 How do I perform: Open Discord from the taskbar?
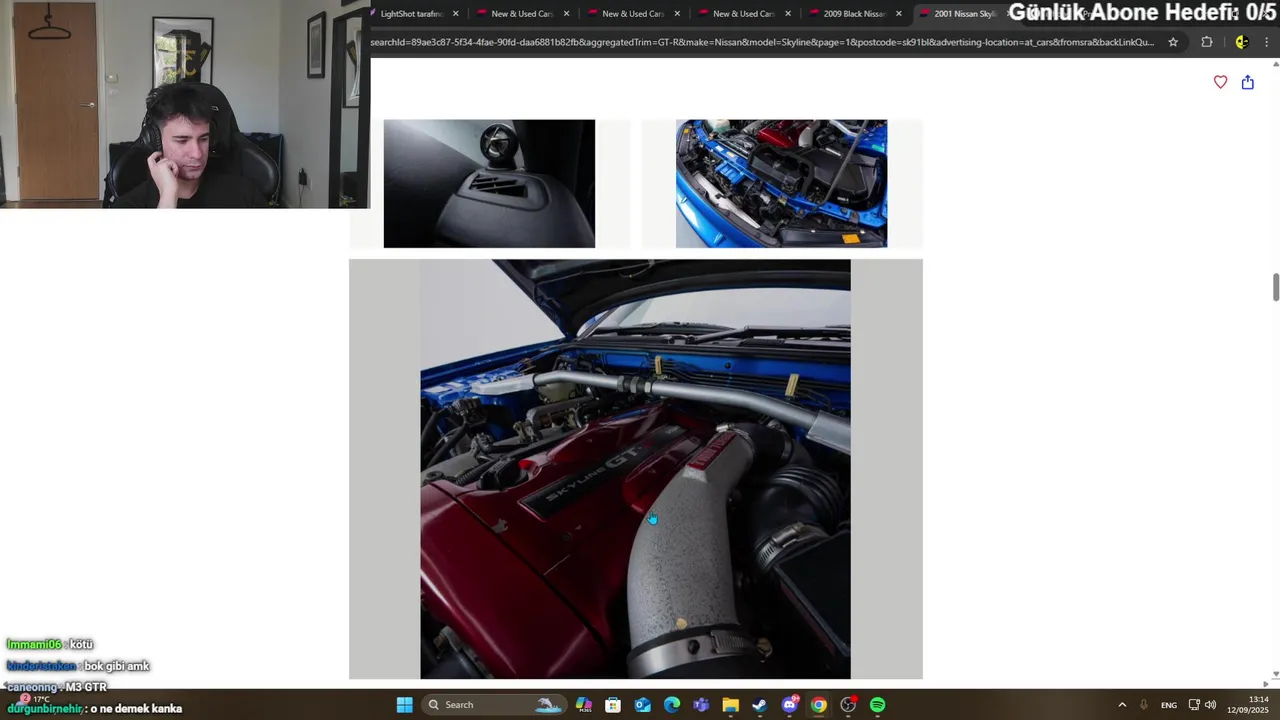(x=790, y=705)
